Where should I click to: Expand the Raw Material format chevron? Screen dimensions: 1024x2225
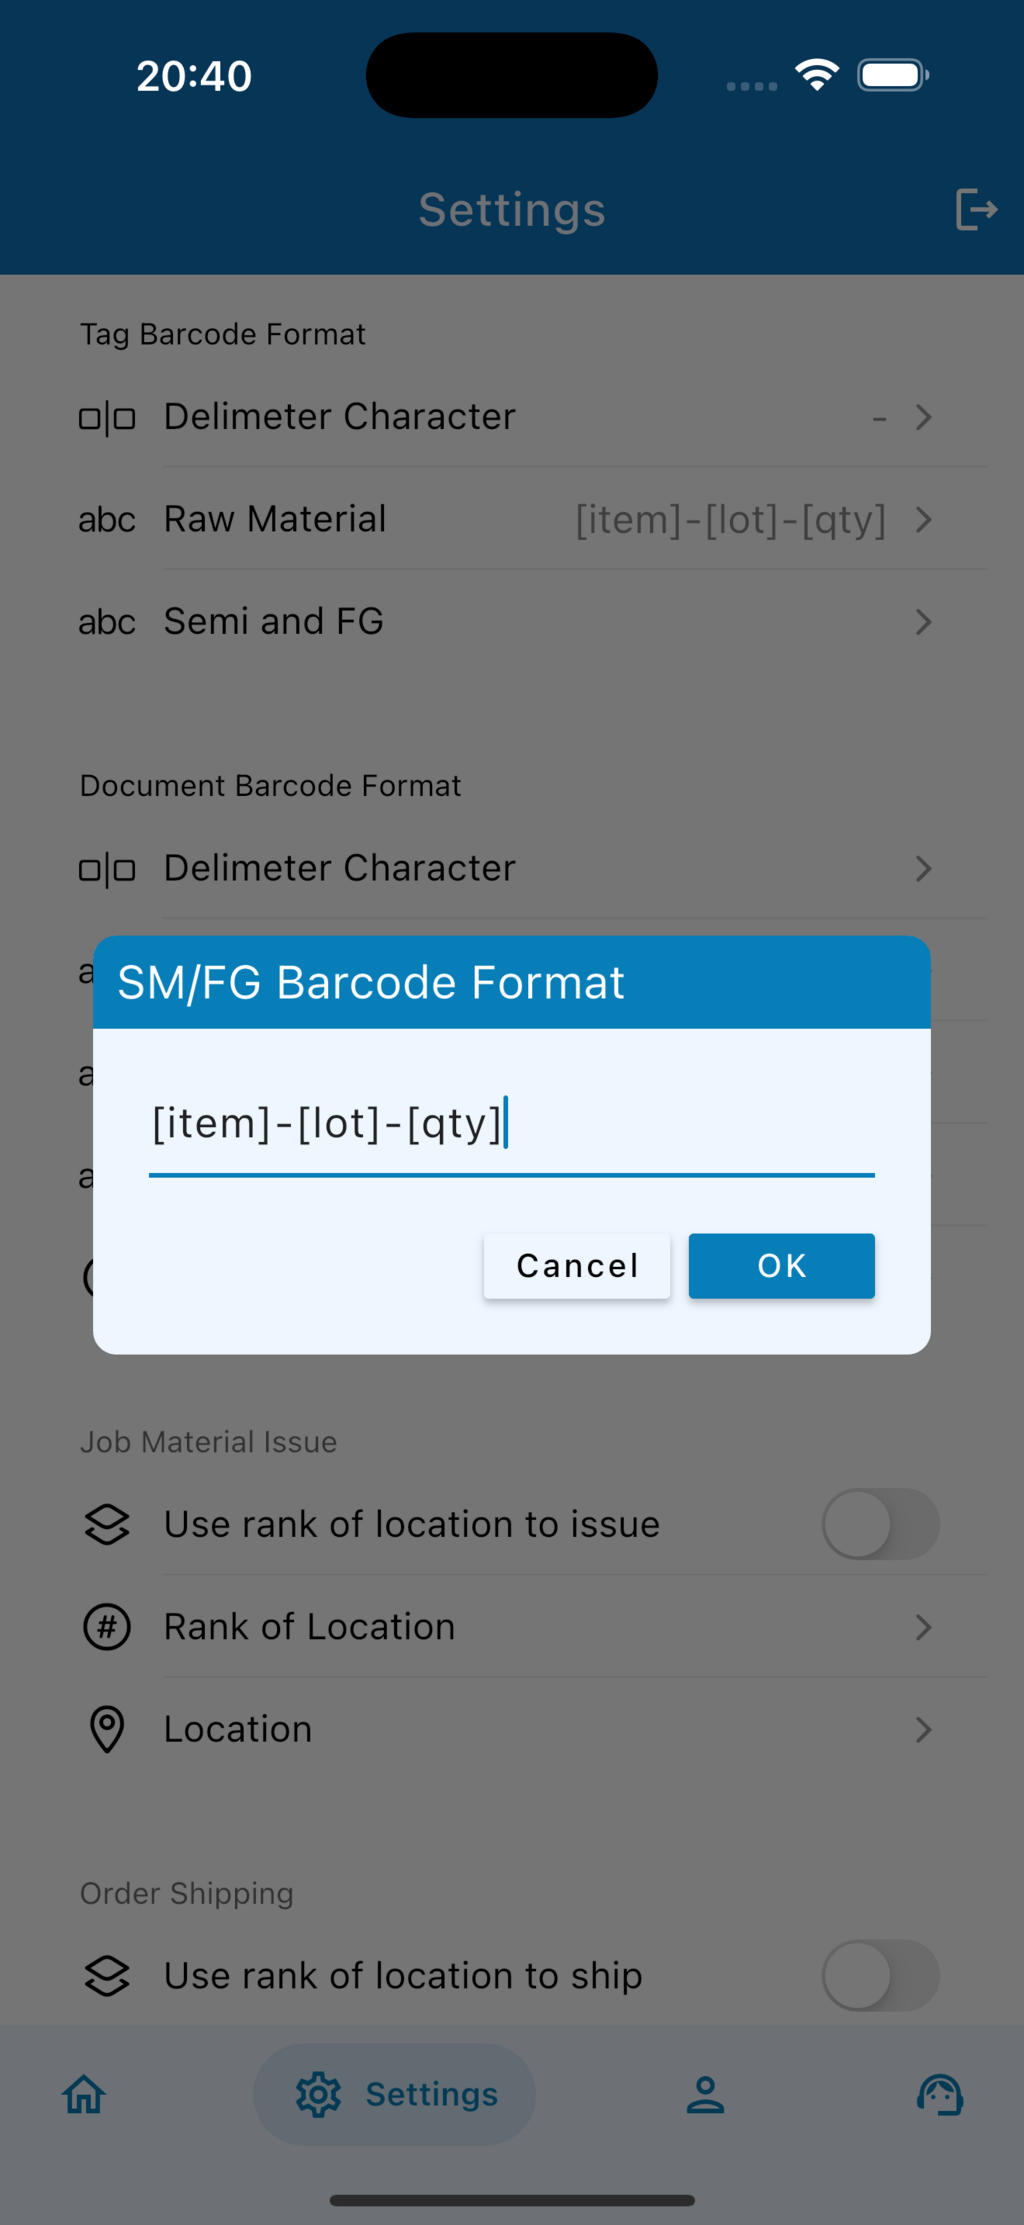(x=923, y=520)
